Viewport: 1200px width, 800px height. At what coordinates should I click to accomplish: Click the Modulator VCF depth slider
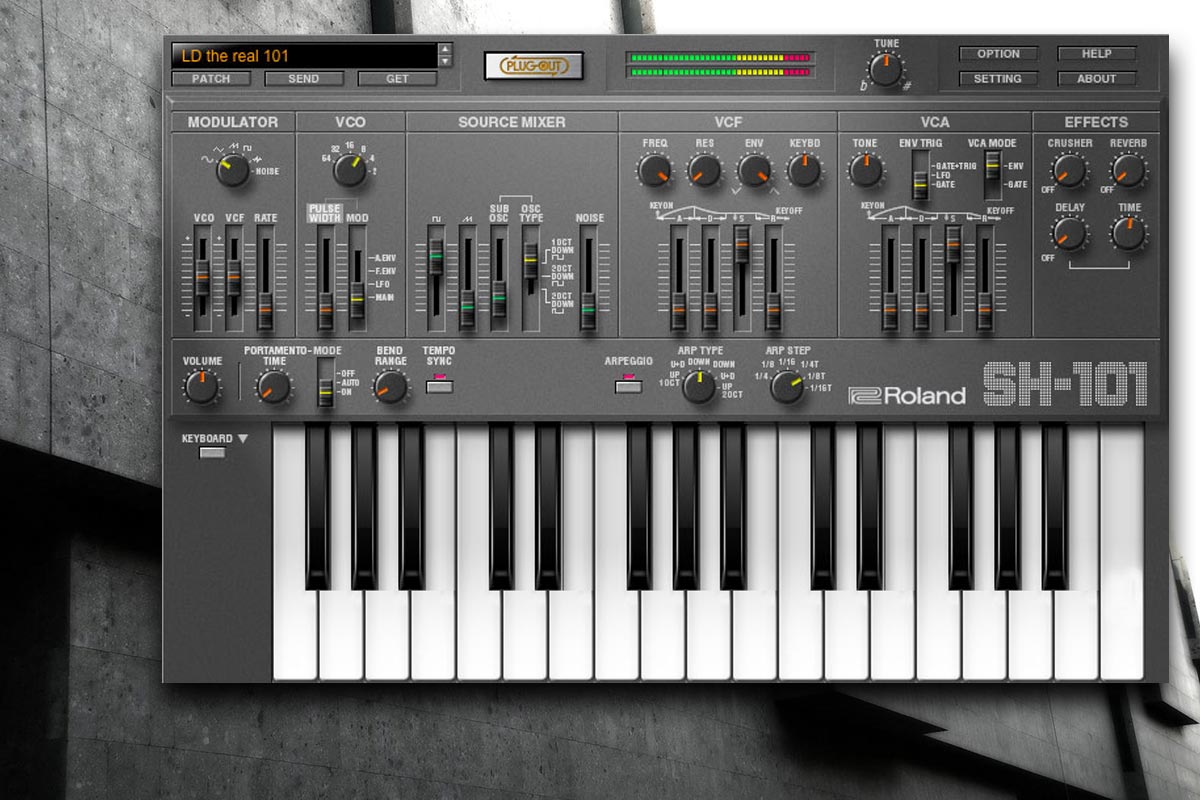click(x=234, y=277)
